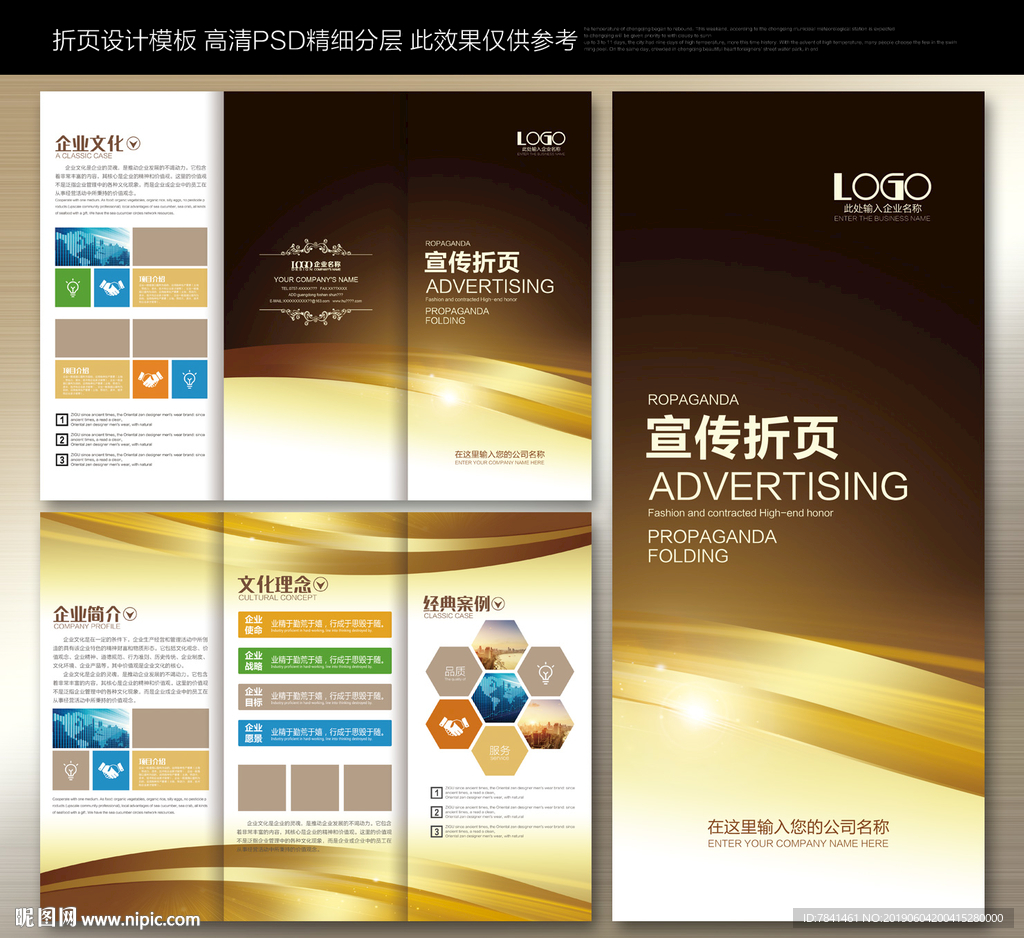Select the 品质 hexagon
Image resolution: width=1024 pixels, height=938 pixels.
pyautogui.click(x=454, y=671)
